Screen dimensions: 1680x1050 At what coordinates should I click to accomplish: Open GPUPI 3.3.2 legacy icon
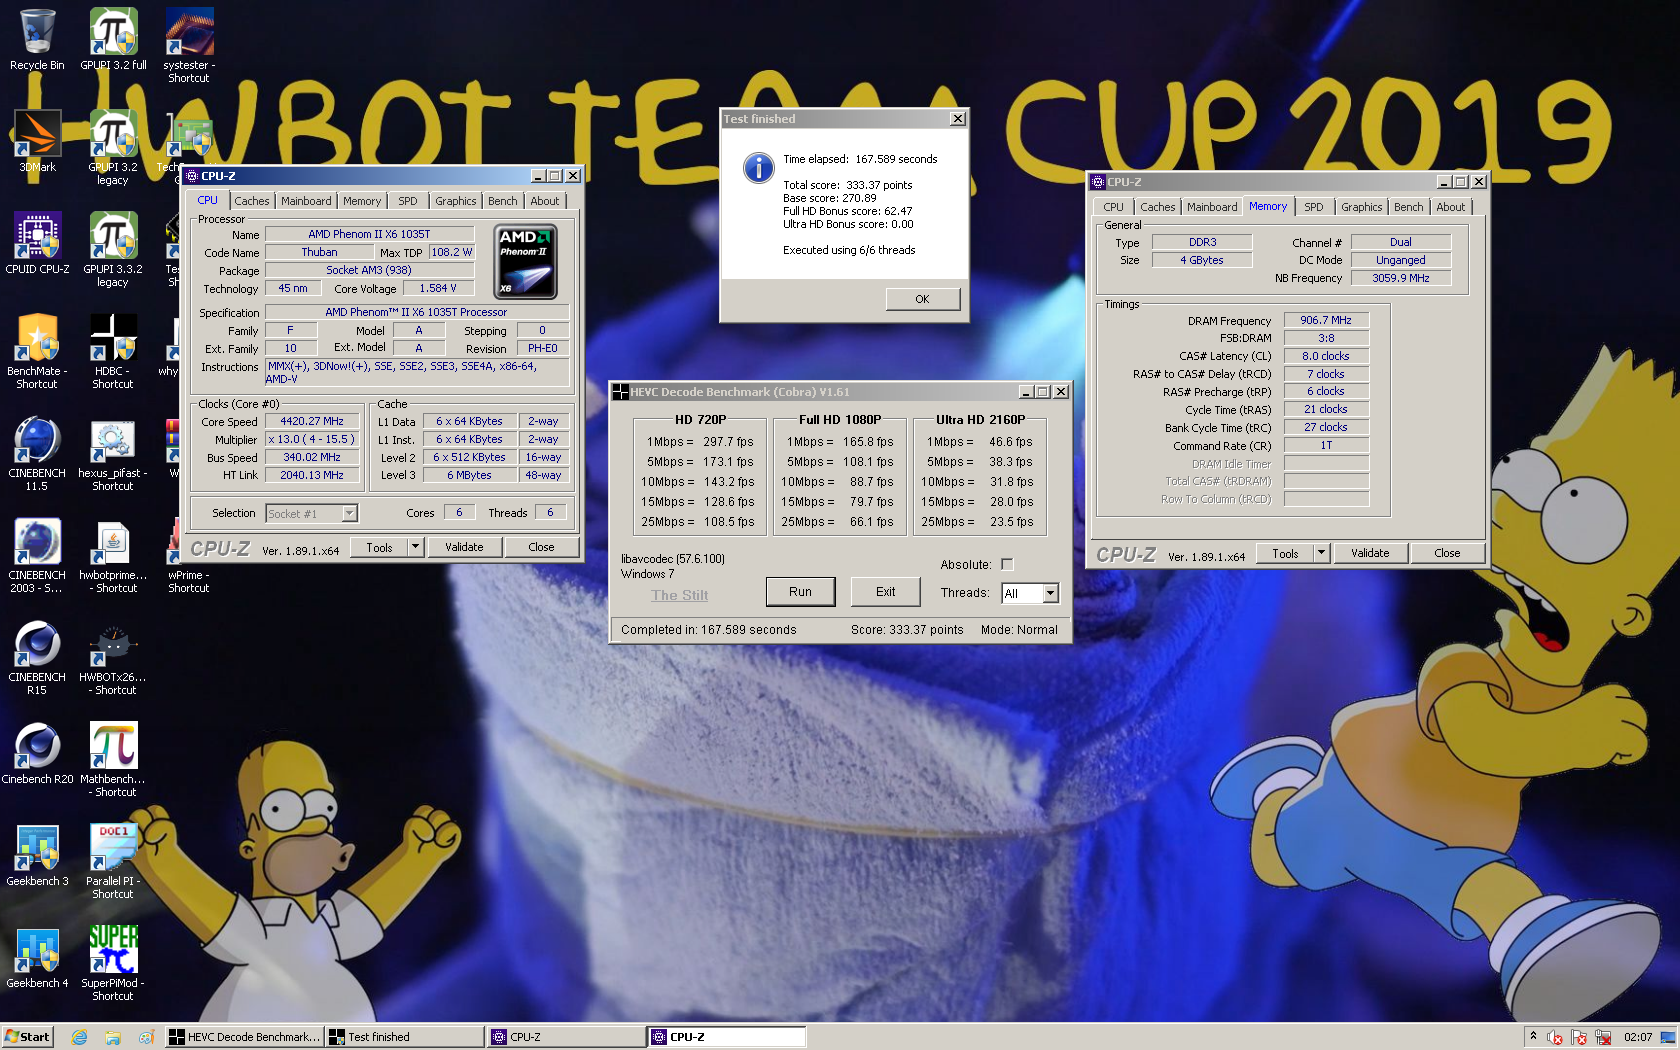(x=113, y=250)
